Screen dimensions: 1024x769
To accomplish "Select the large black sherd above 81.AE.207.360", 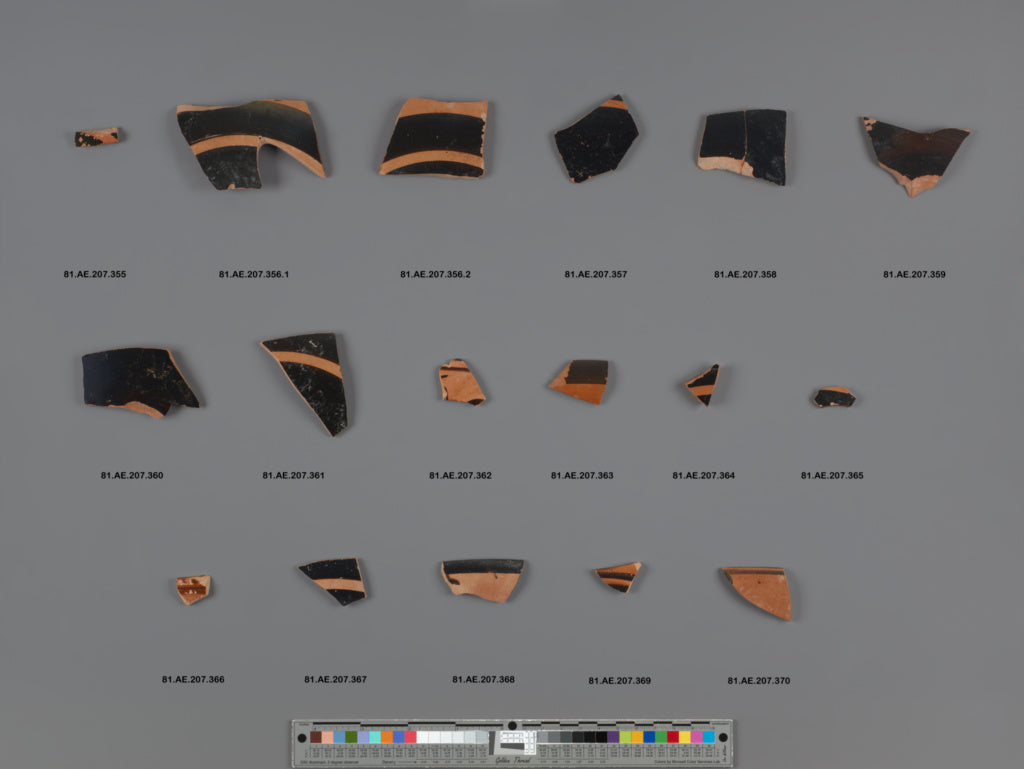I will pyautogui.click(x=137, y=380).
